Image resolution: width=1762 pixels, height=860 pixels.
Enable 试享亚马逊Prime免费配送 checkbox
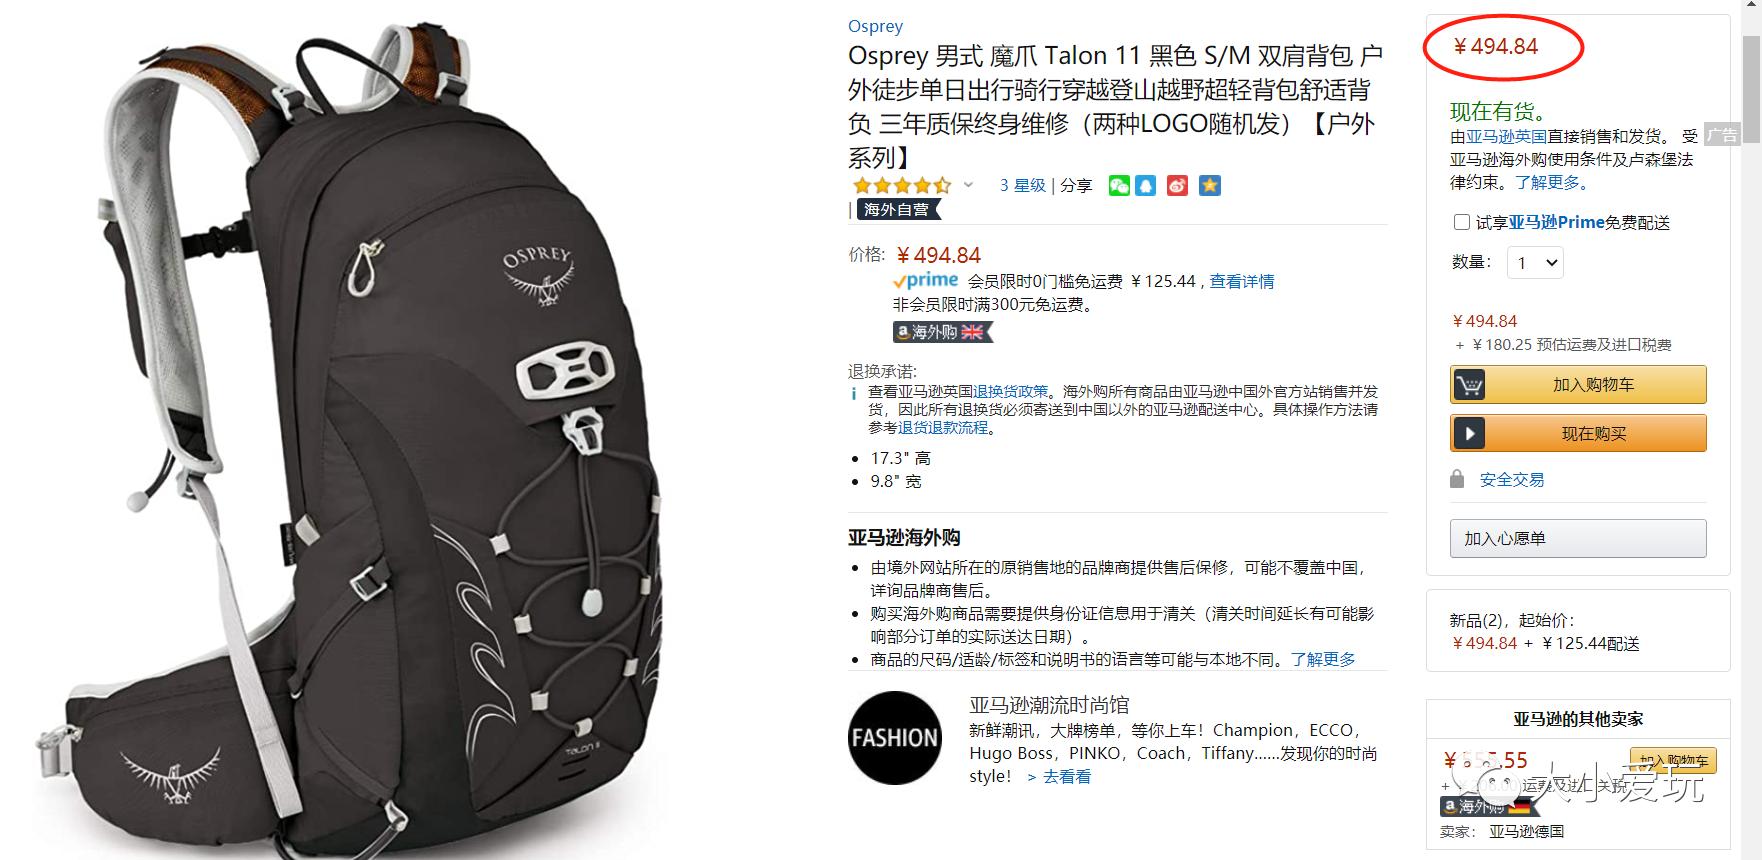[1461, 222]
